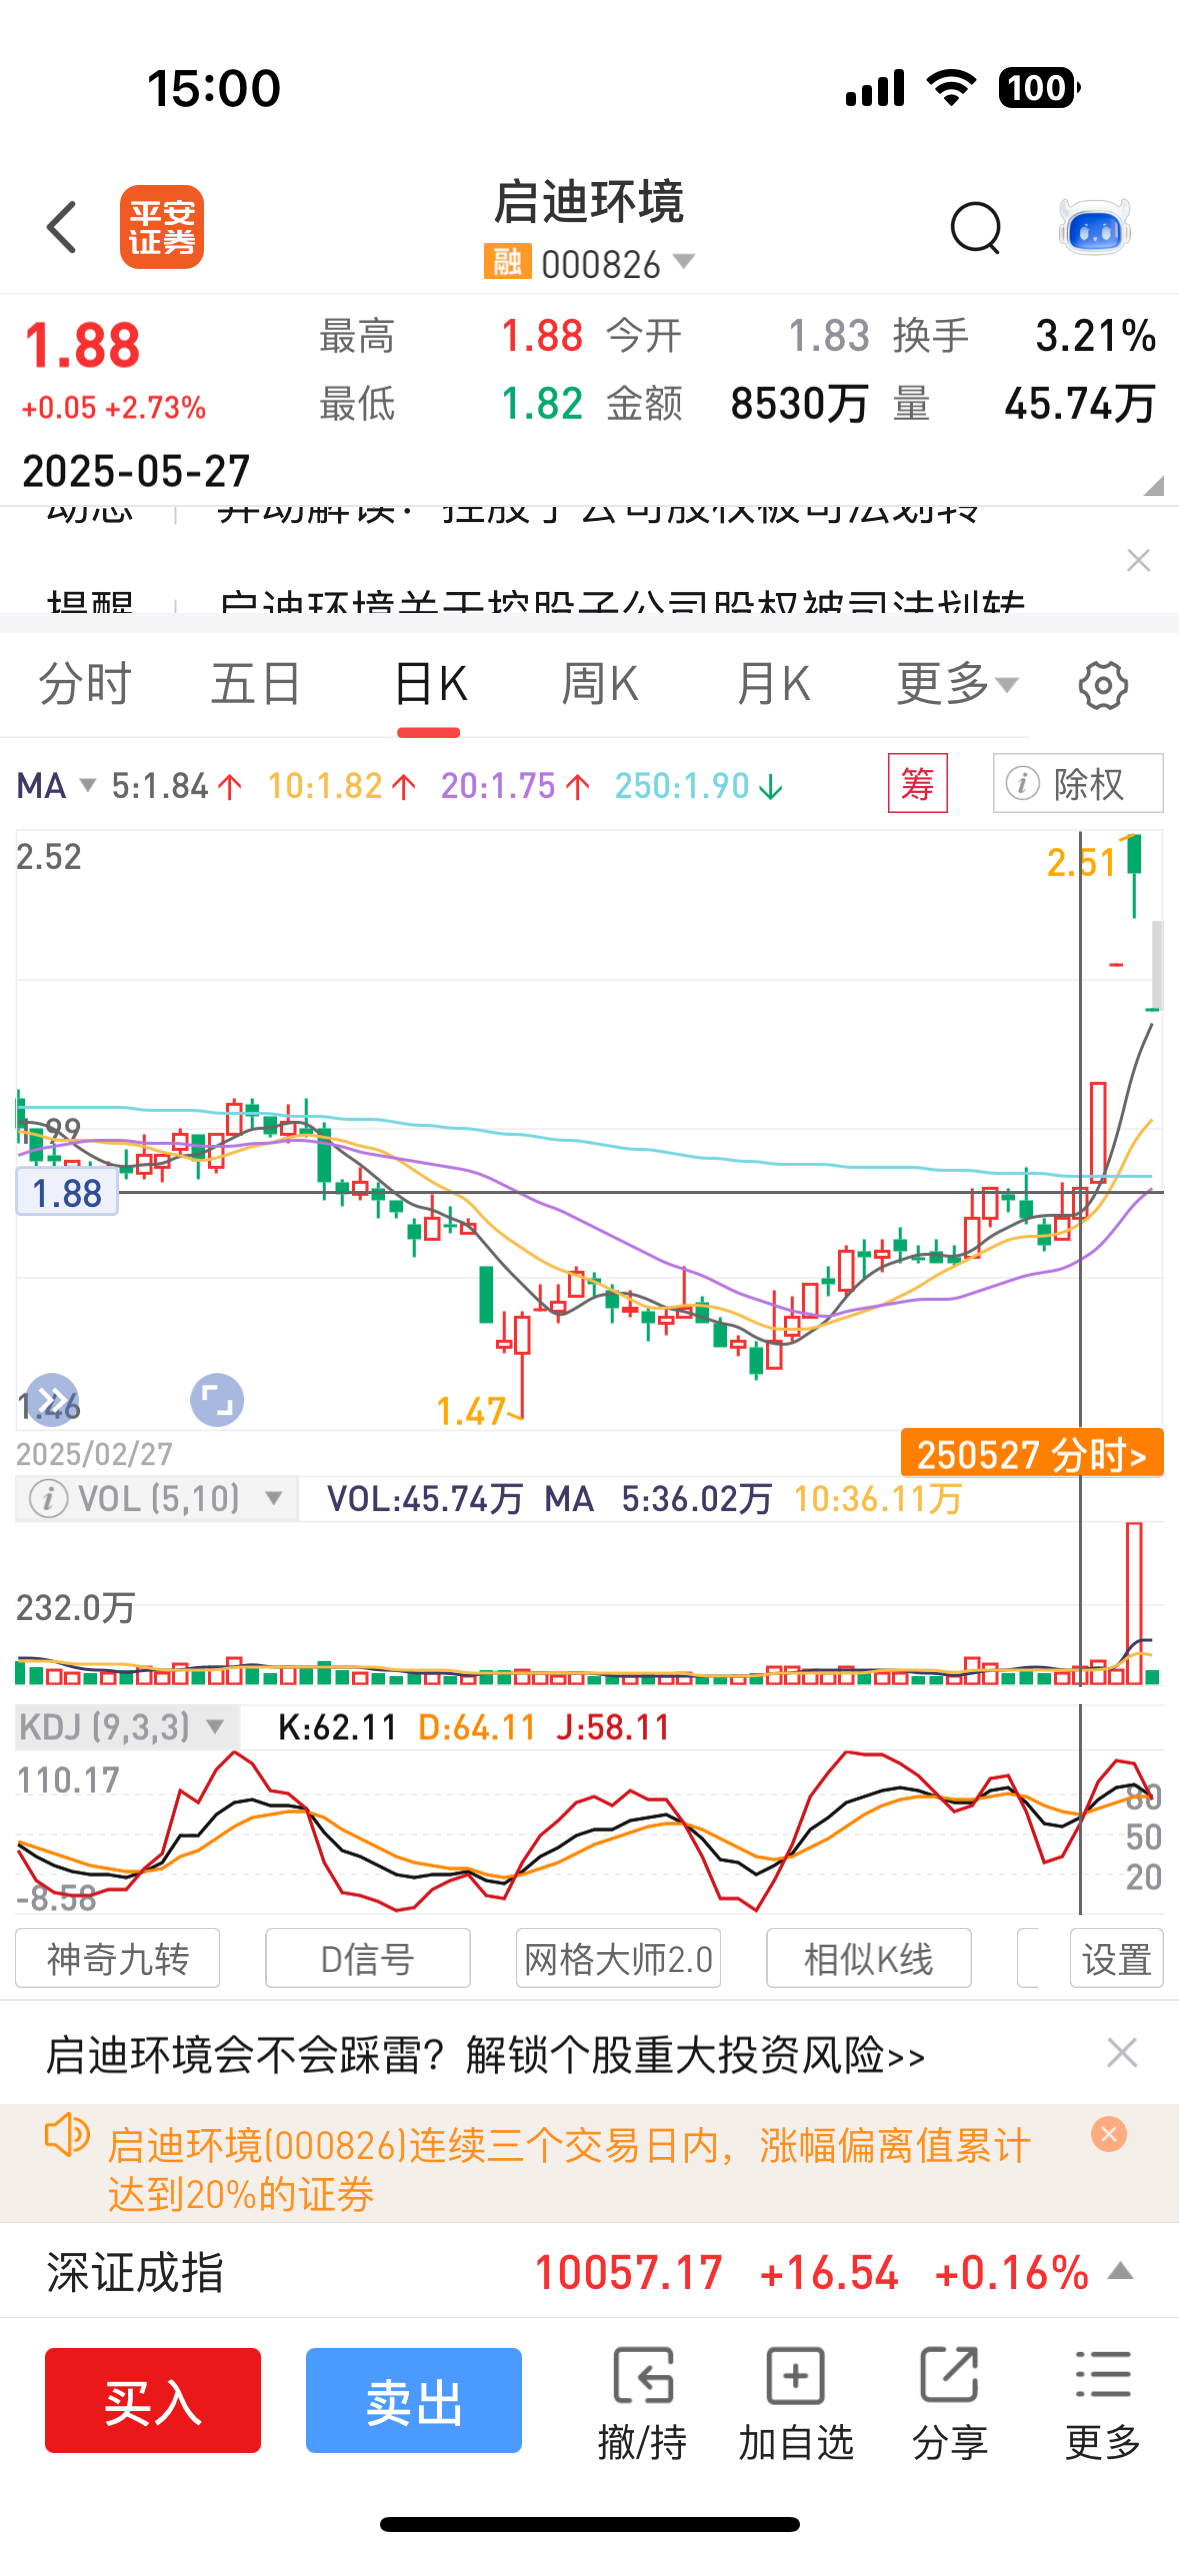
Task: Open KDJ (9,3,3) indicator dropdown
Action: point(126,1727)
